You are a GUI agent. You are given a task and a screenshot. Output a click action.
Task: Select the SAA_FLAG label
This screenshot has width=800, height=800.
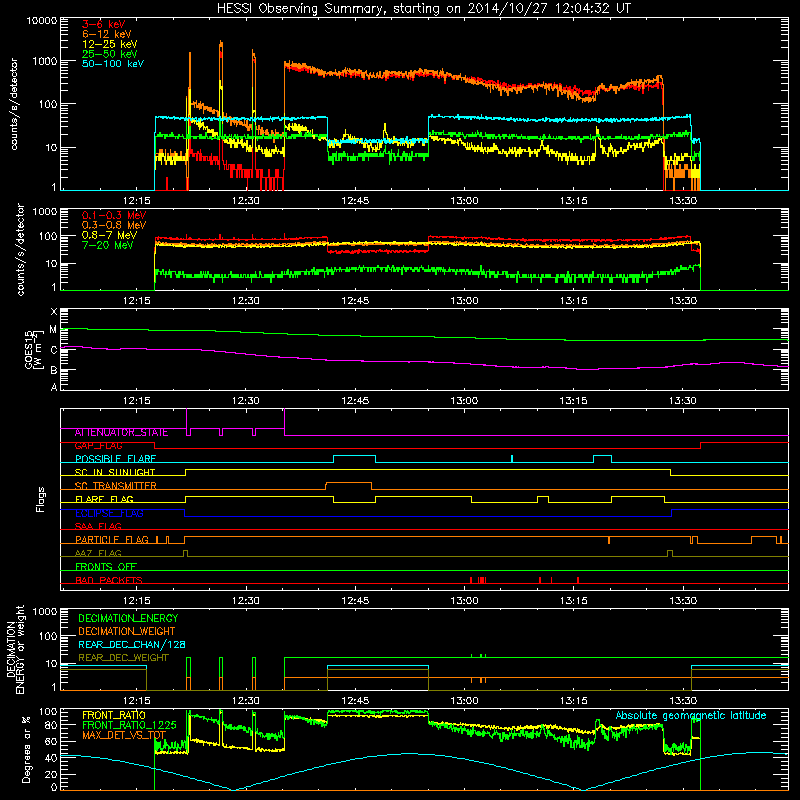(98, 526)
